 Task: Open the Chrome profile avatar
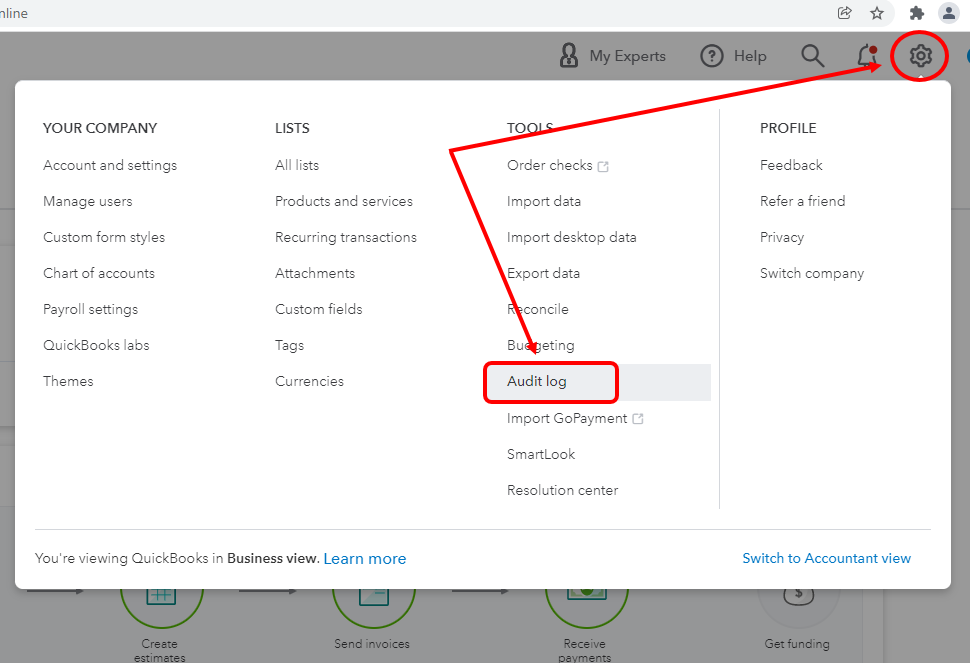tap(948, 13)
